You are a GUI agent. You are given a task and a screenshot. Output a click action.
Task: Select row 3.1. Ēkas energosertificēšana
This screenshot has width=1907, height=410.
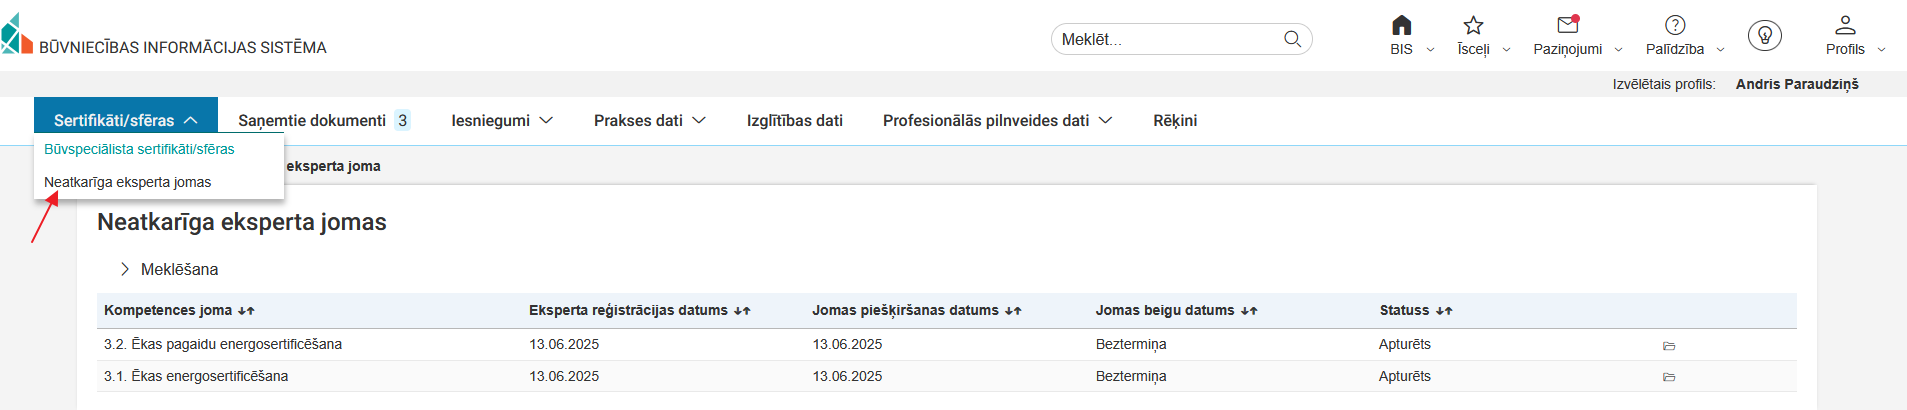947,376
